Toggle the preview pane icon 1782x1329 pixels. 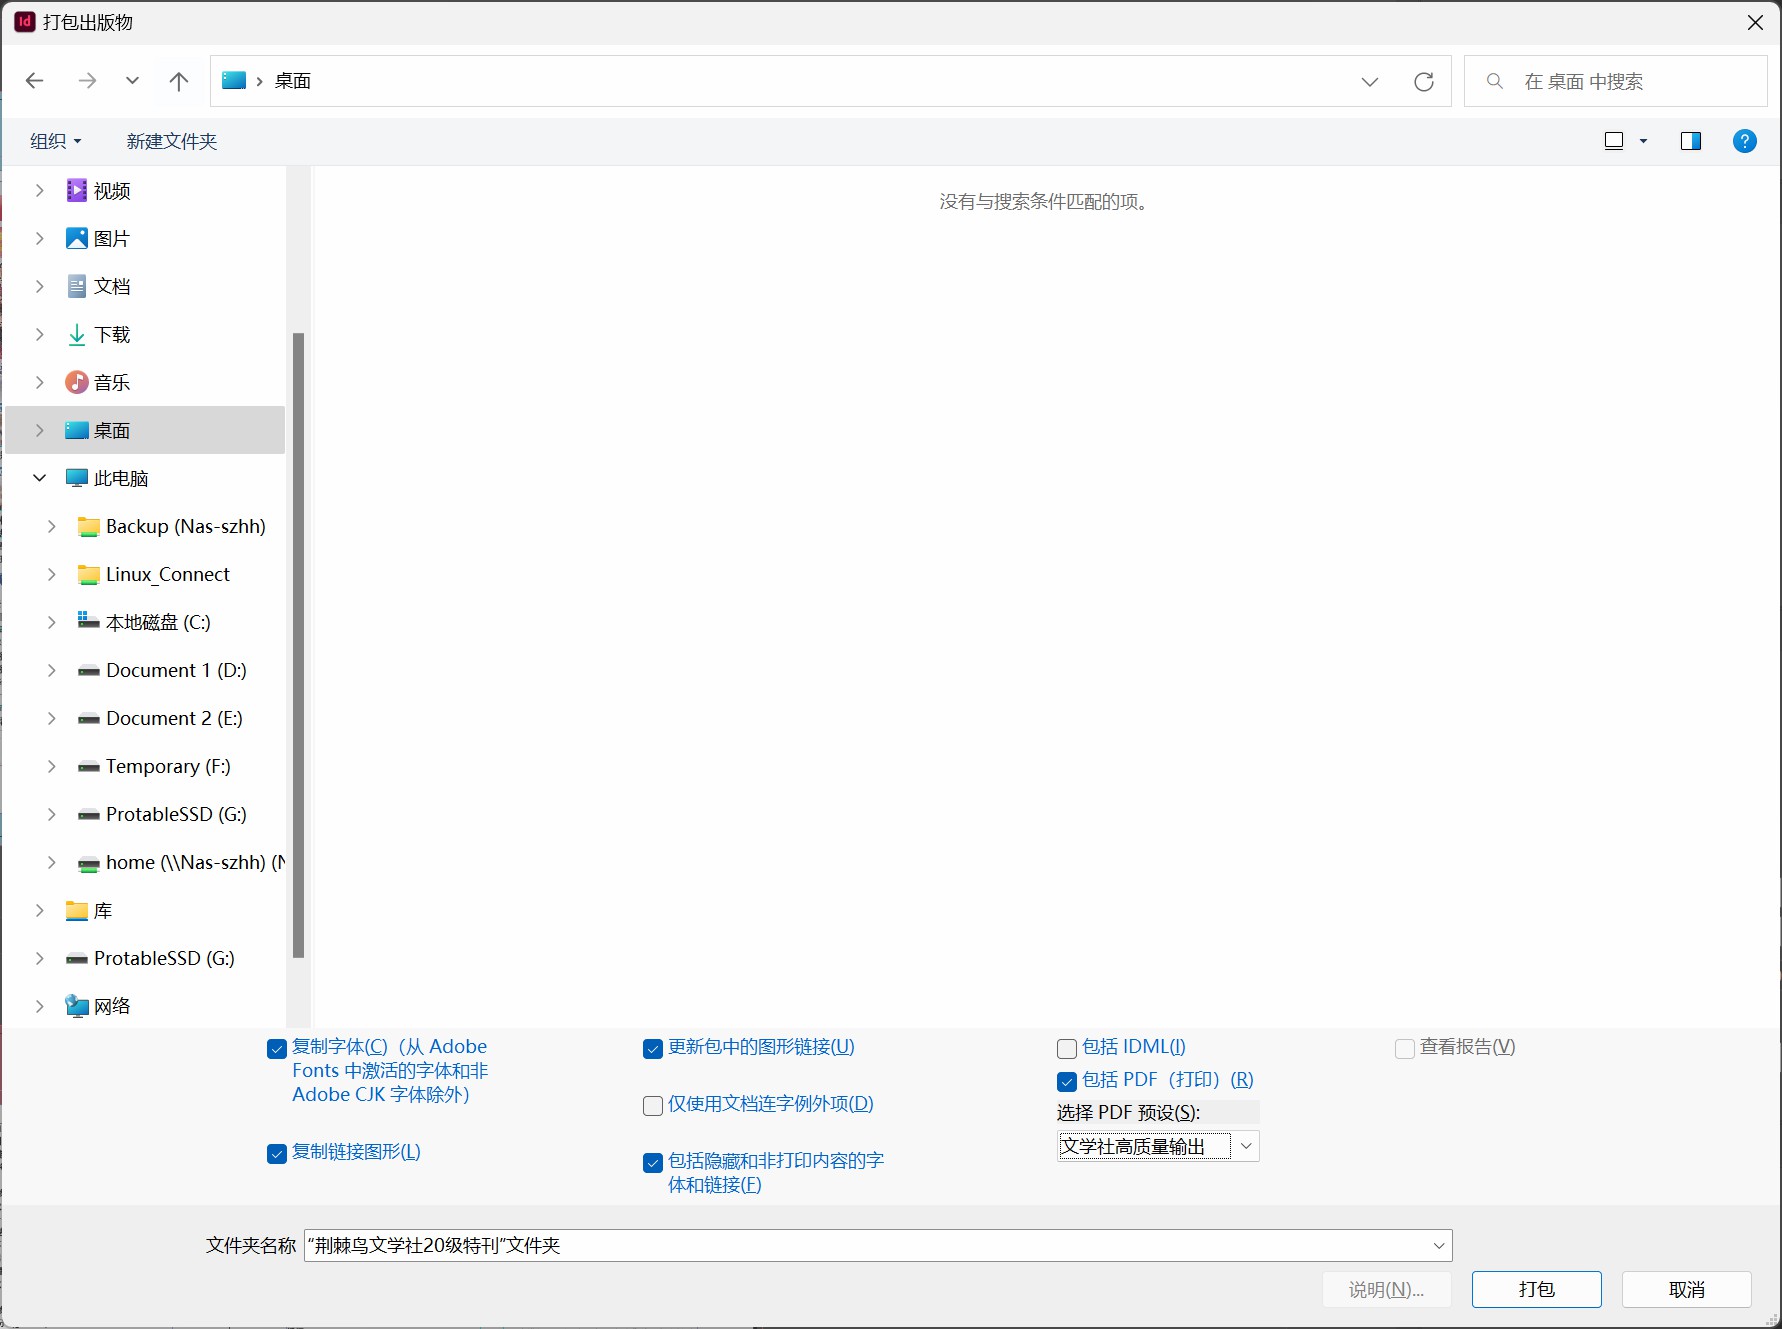pyautogui.click(x=1690, y=141)
